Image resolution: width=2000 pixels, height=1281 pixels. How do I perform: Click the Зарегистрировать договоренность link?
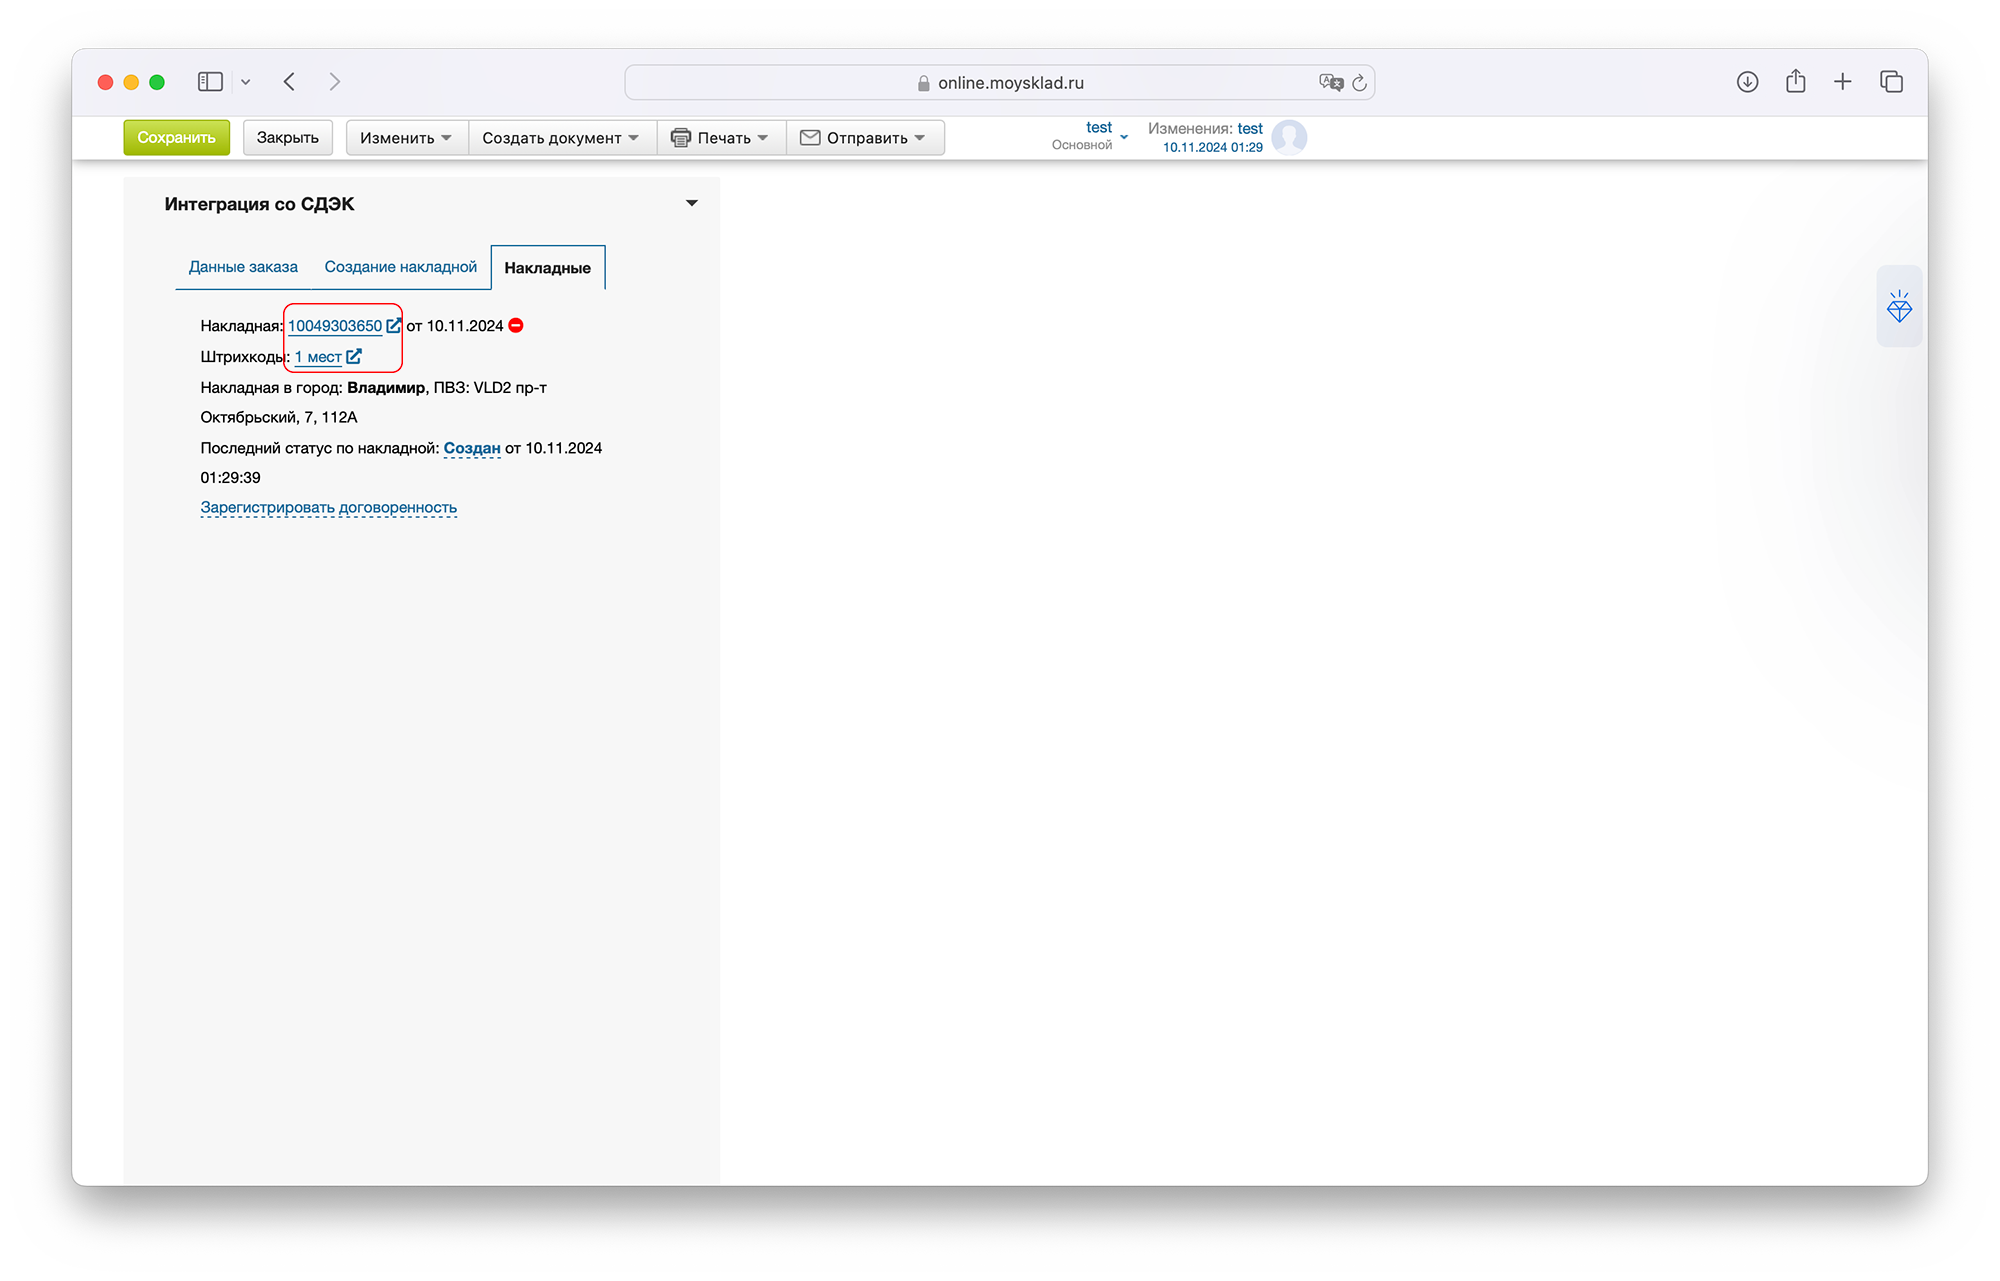coord(328,507)
